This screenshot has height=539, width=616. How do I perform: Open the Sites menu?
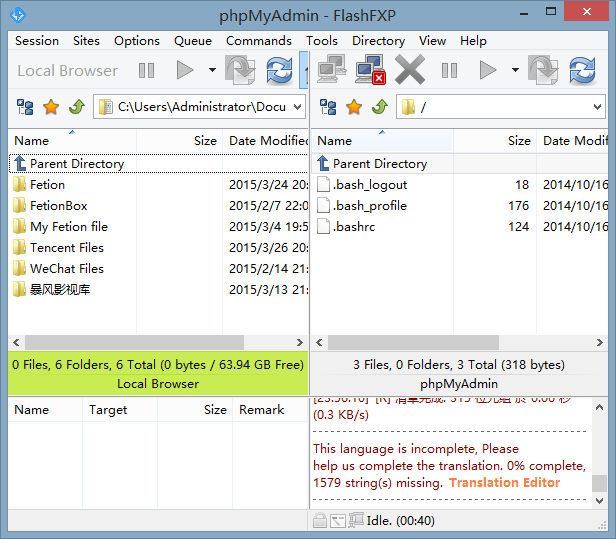(86, 41)
